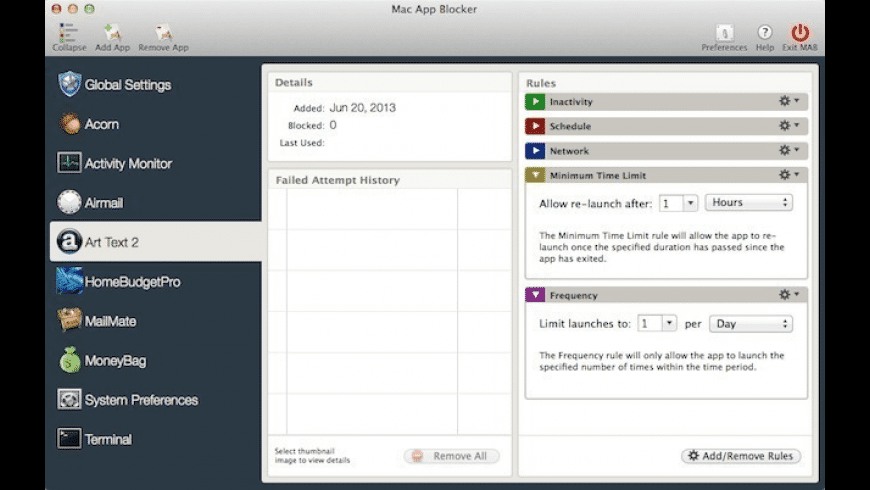Click the Exit MAB power icon
Image resolution: width=870 pixels, height=490 pixels.
tap(800, 32)
